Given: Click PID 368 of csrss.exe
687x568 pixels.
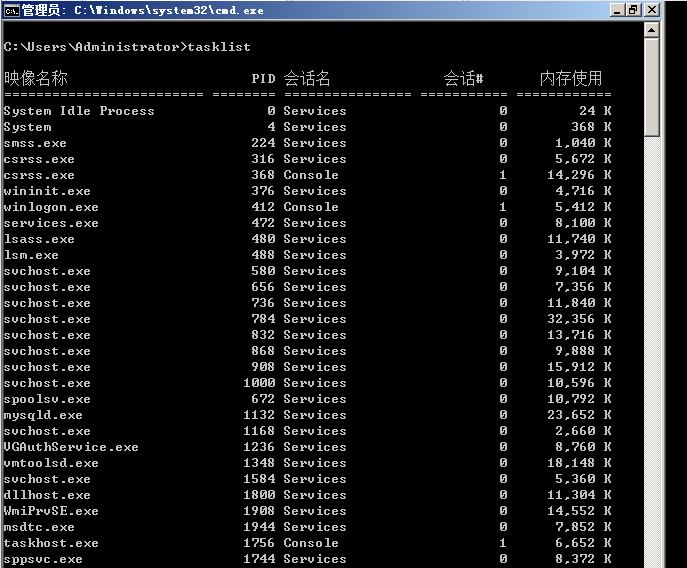Looking at the screenshot, I should (x=263, y=175).
